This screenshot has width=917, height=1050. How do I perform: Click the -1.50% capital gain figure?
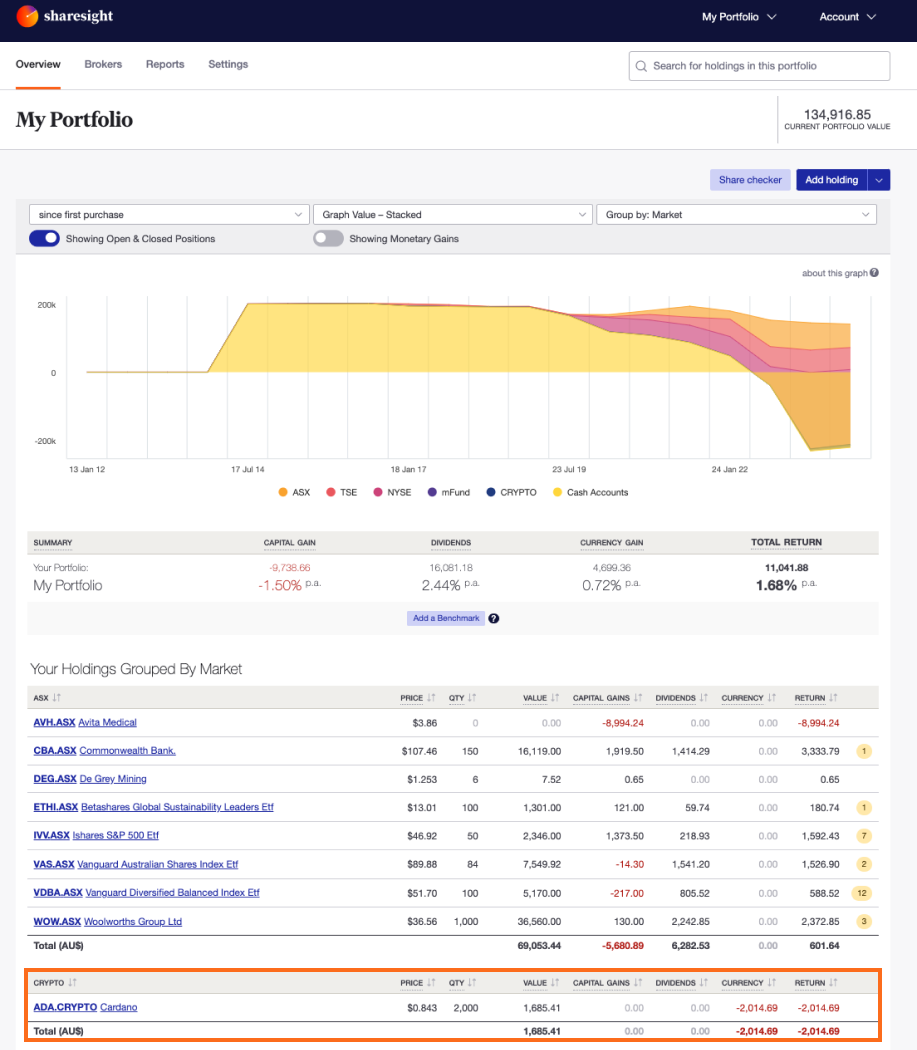point(280,585)
